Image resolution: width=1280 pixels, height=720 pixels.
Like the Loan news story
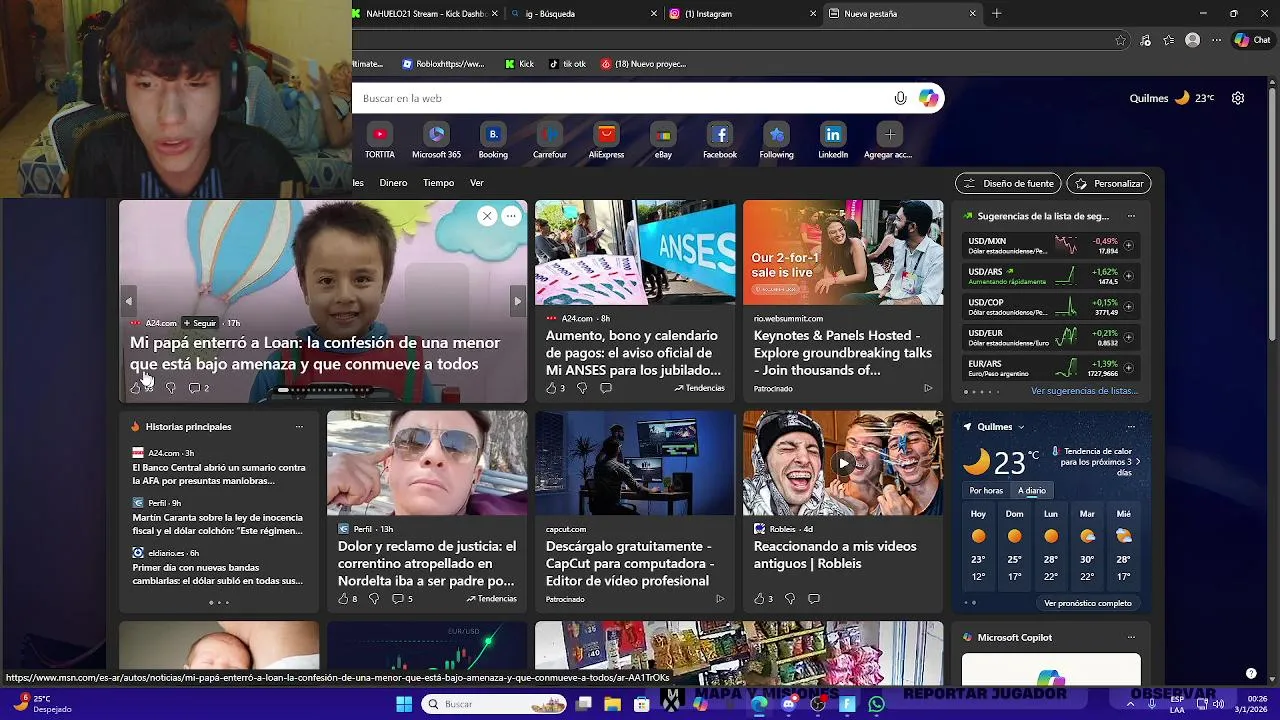tap(136, 388)
